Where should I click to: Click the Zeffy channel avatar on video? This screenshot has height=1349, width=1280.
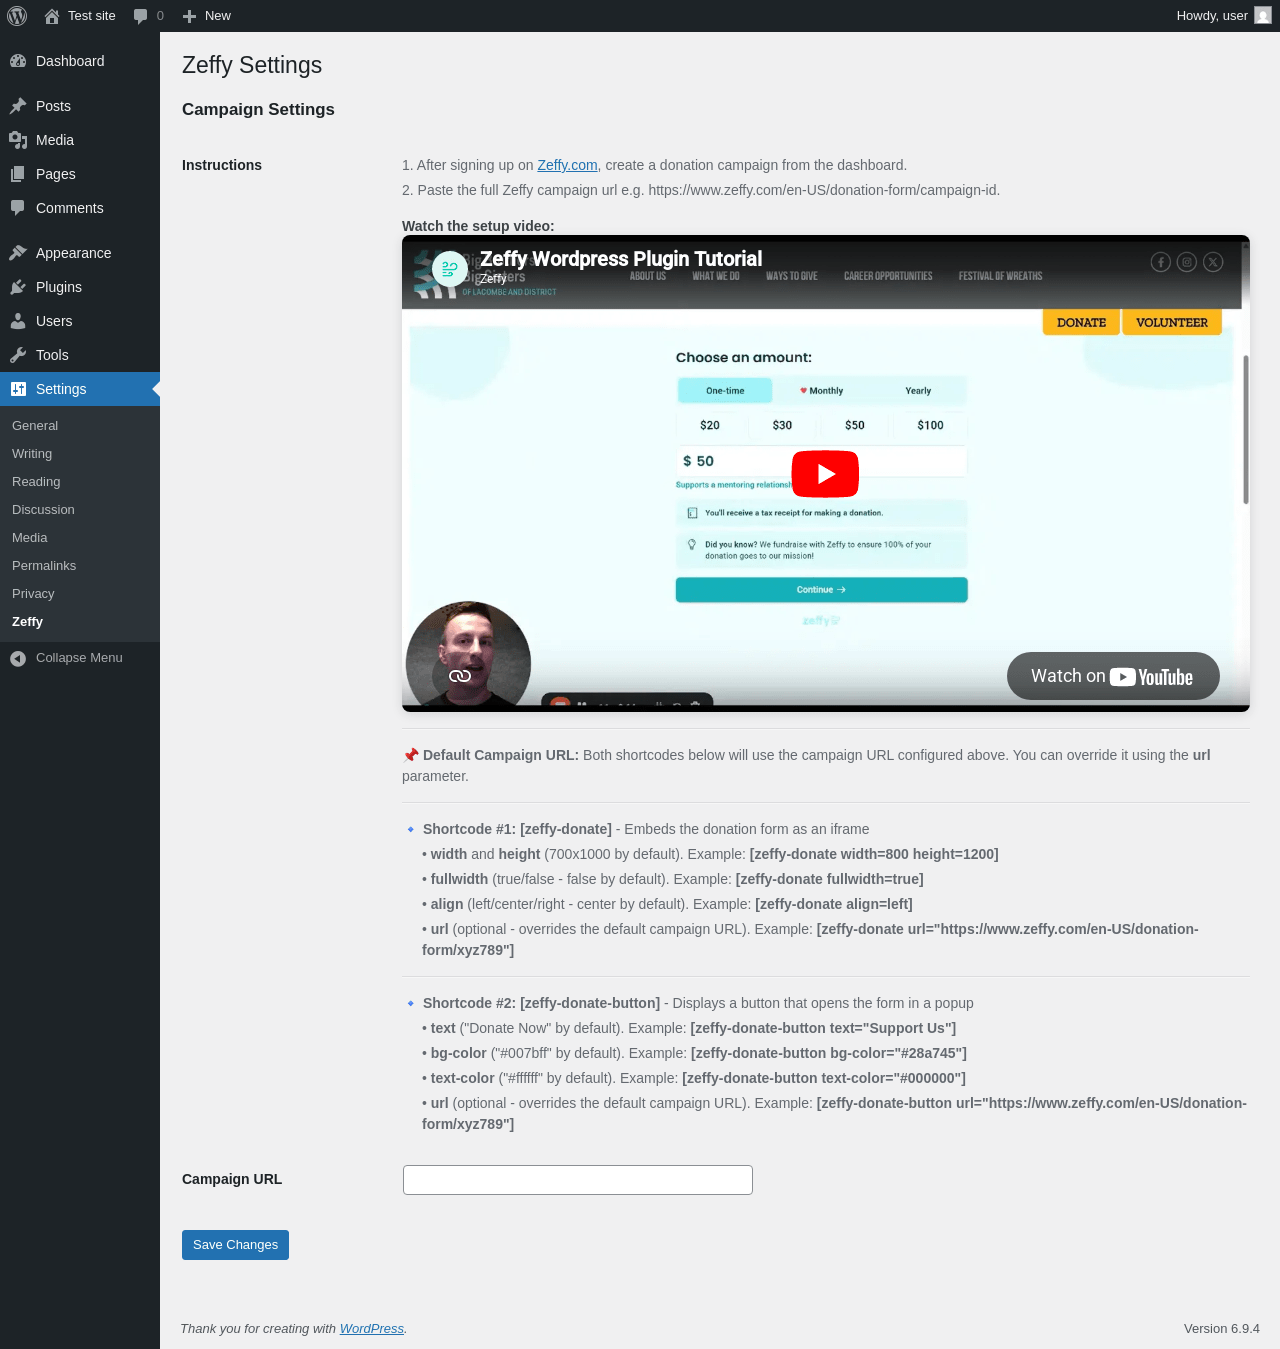(450, 269)
